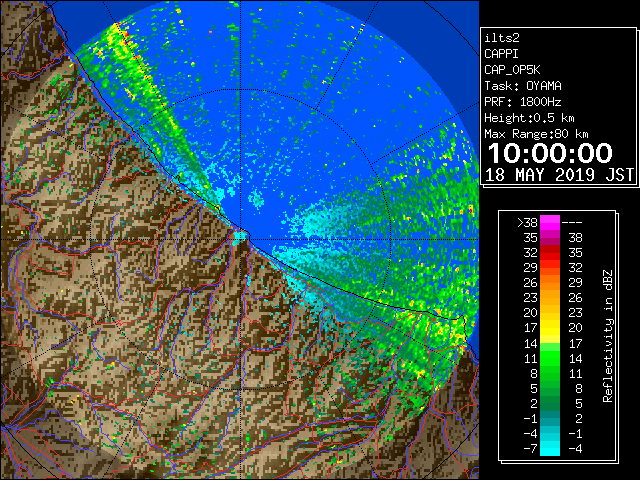The height and width of the screenshot is (480, 640).
Task: Click the '>38' legend value label
Action: tap(527, 223)
